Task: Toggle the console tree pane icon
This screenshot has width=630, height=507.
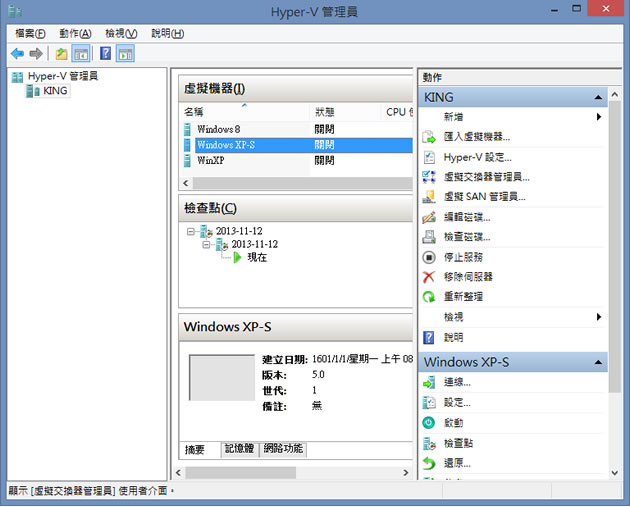Action: click(81, 53)
